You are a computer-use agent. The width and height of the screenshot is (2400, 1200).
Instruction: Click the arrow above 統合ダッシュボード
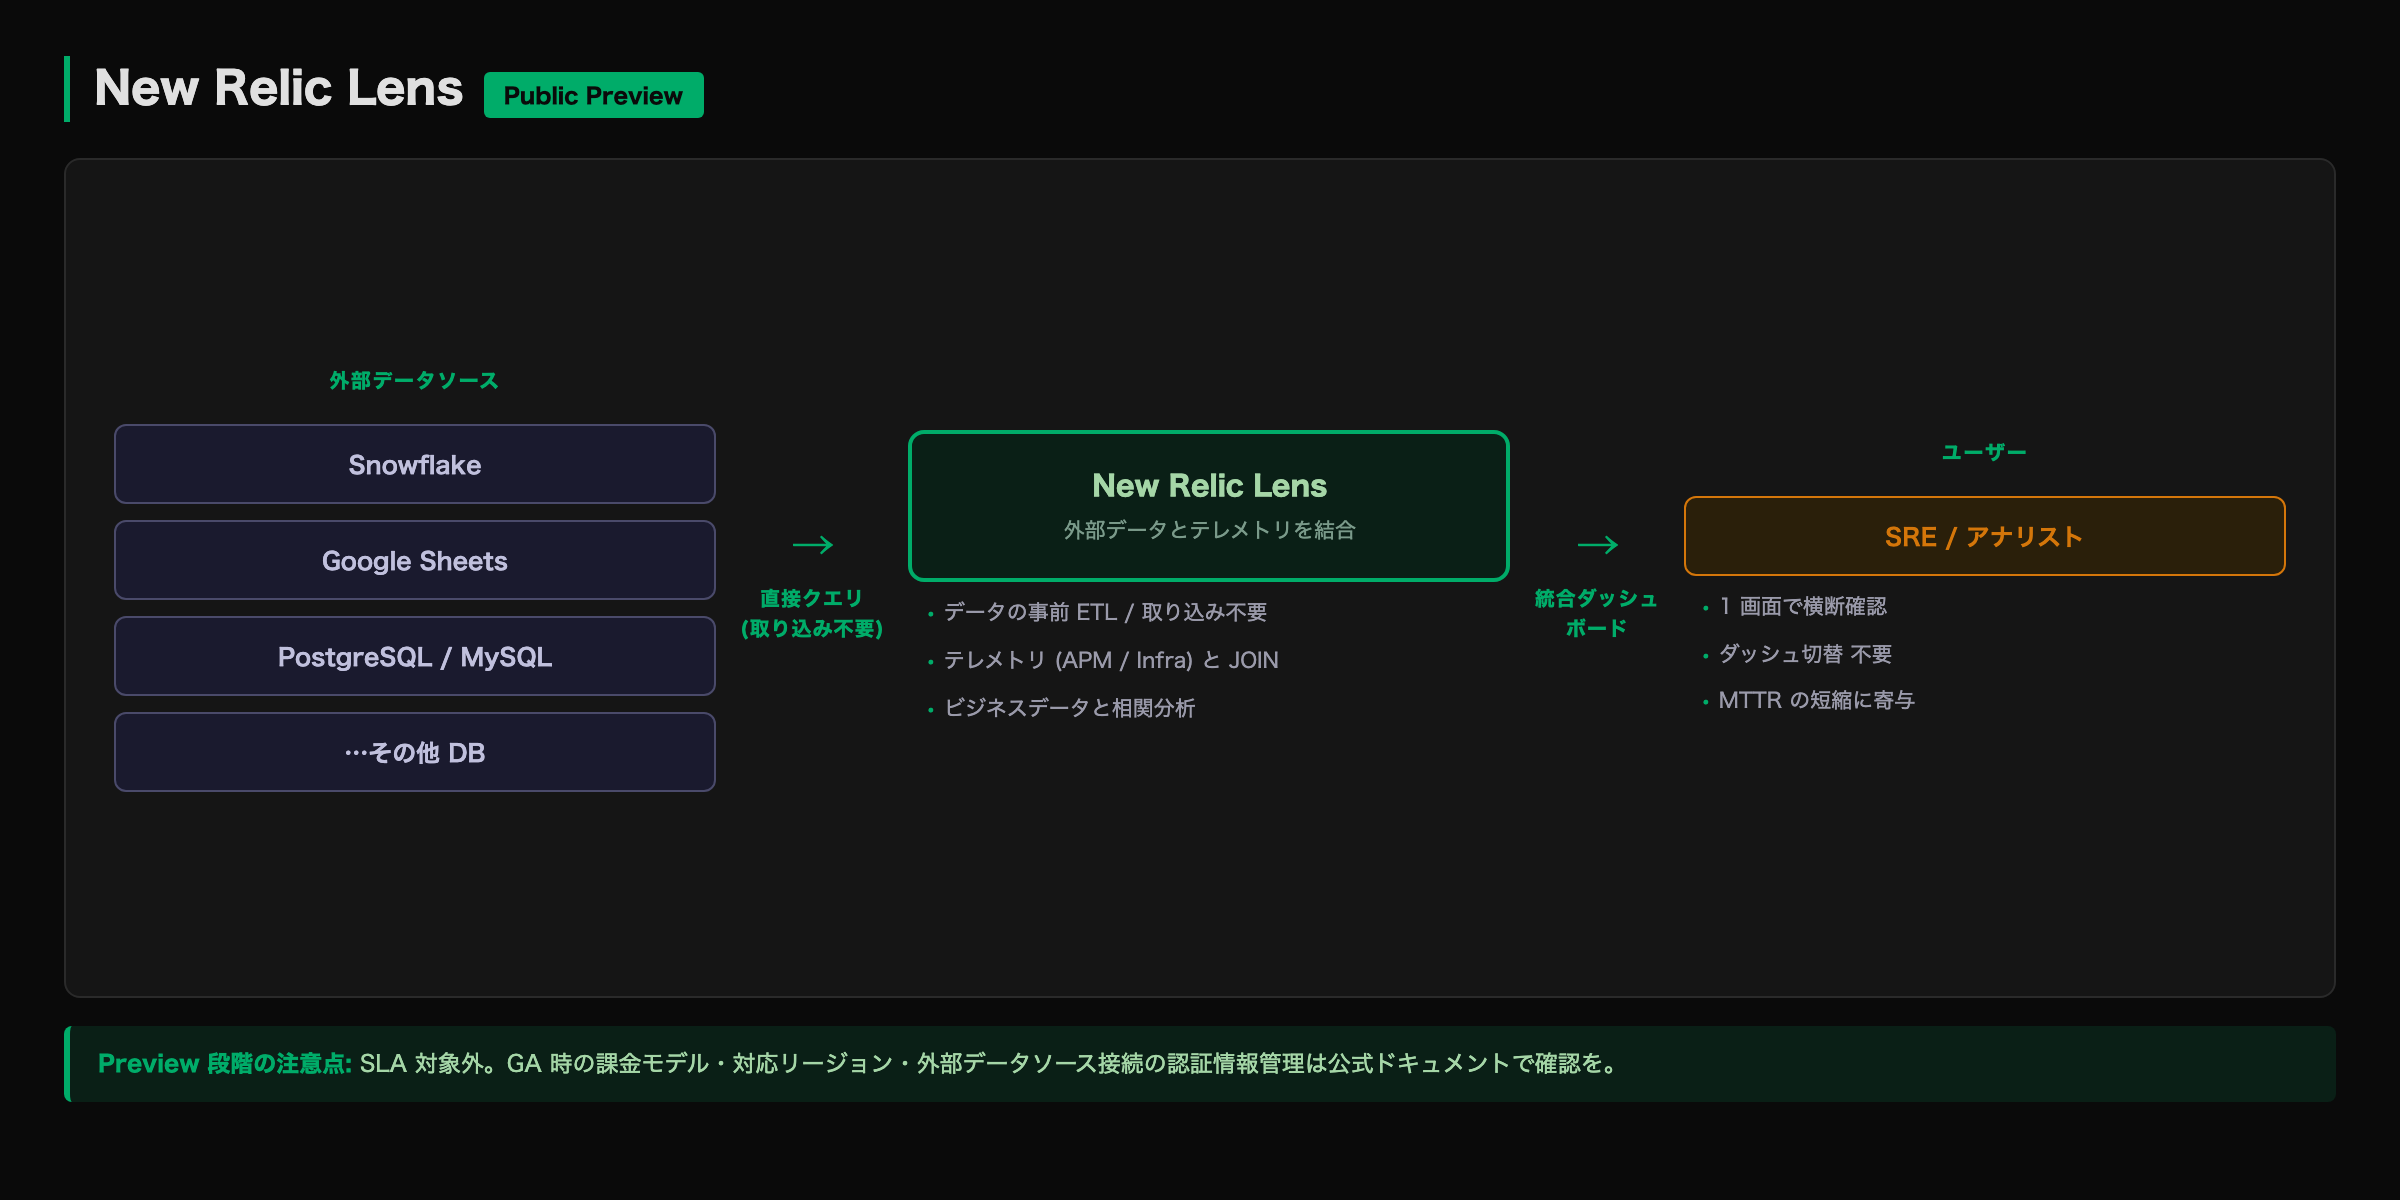(x=1597, y=545)
